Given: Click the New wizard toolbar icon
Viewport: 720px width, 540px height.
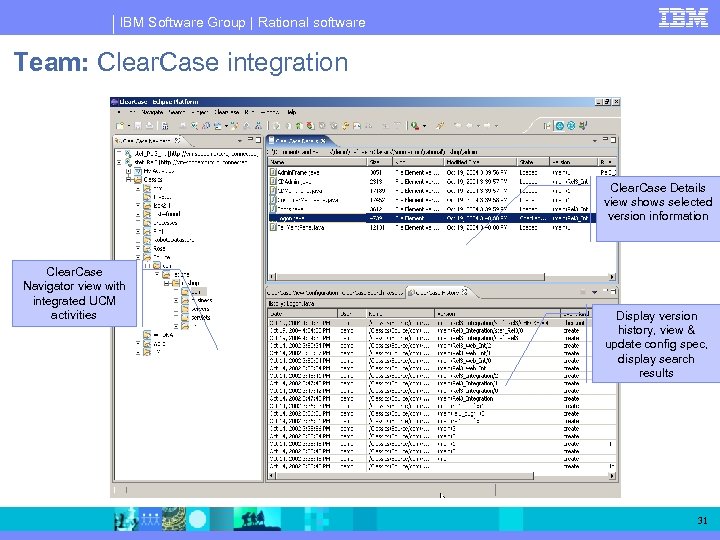Looking at the screenshot, I should tap(120, 125).
